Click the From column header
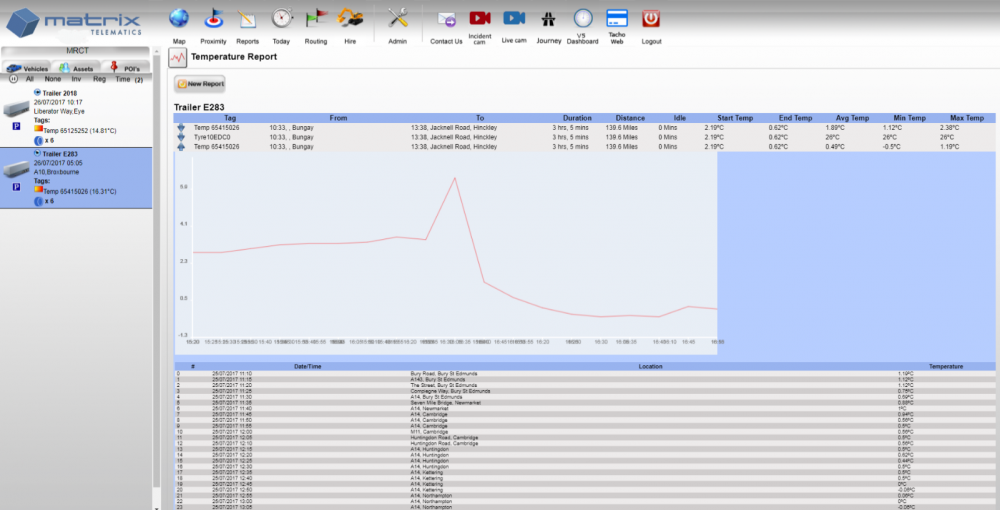Viewport: 1000px width, 510px height. (339, 118)
